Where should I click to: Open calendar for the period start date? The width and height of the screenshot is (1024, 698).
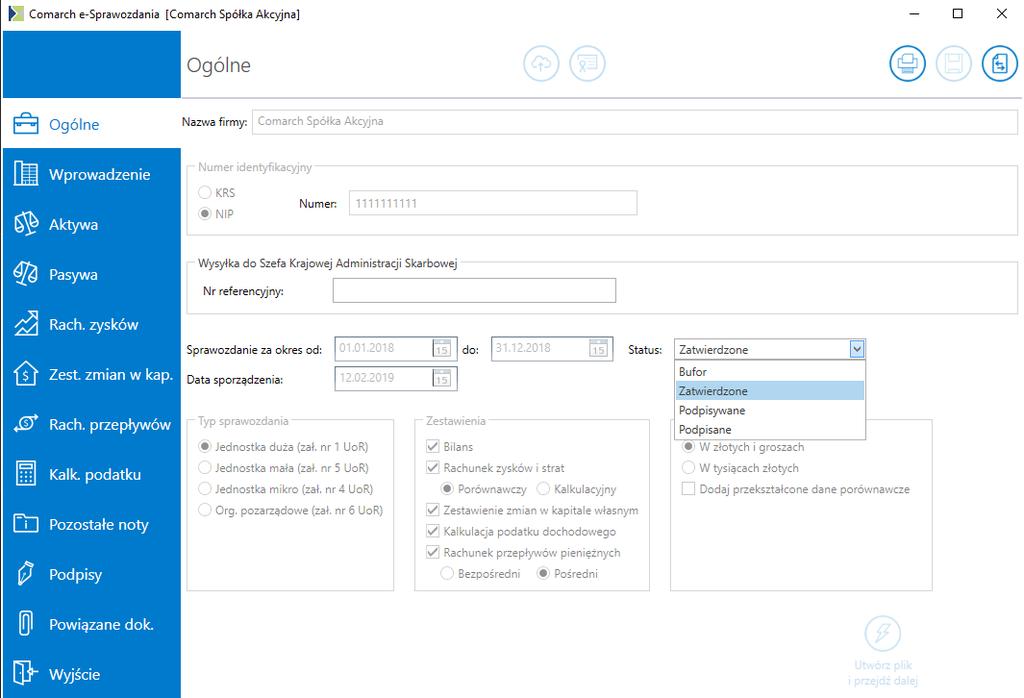click(x=442, y=349)
